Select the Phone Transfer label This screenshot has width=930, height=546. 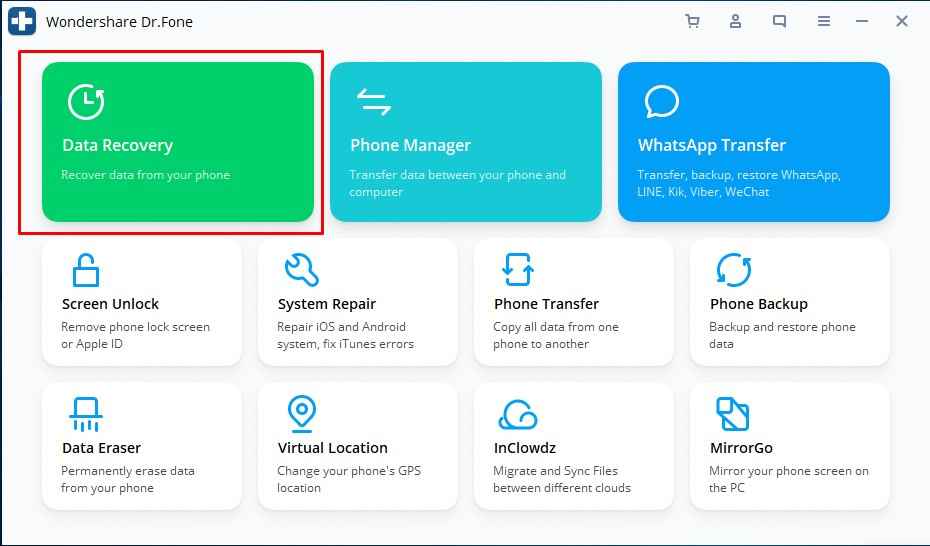[546, 304]
